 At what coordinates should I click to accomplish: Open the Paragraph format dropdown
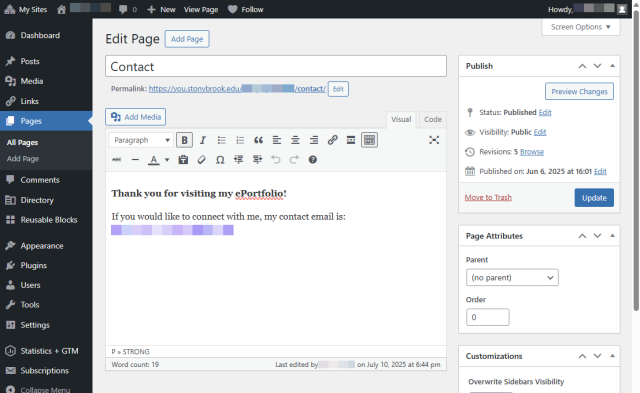(x=141, y=140)
